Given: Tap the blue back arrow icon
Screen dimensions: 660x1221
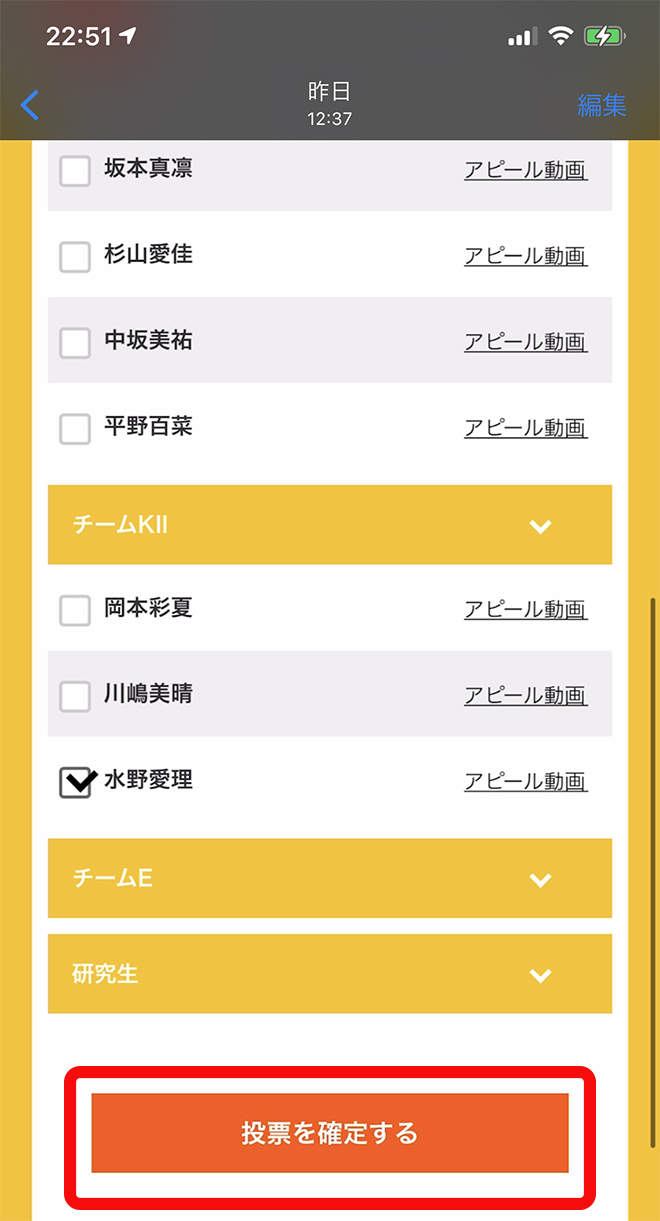Looking at the screenshot, I should 30,105.
